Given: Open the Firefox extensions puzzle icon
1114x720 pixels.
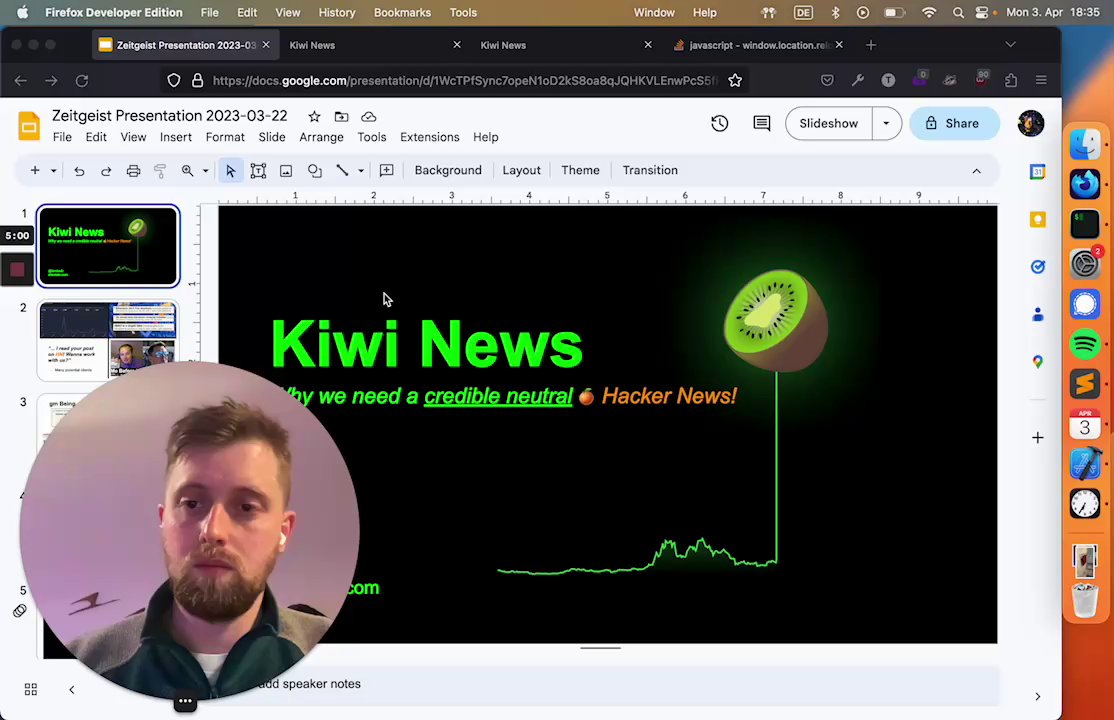Looking at the screenshot, I should [x=1011, y=80].
